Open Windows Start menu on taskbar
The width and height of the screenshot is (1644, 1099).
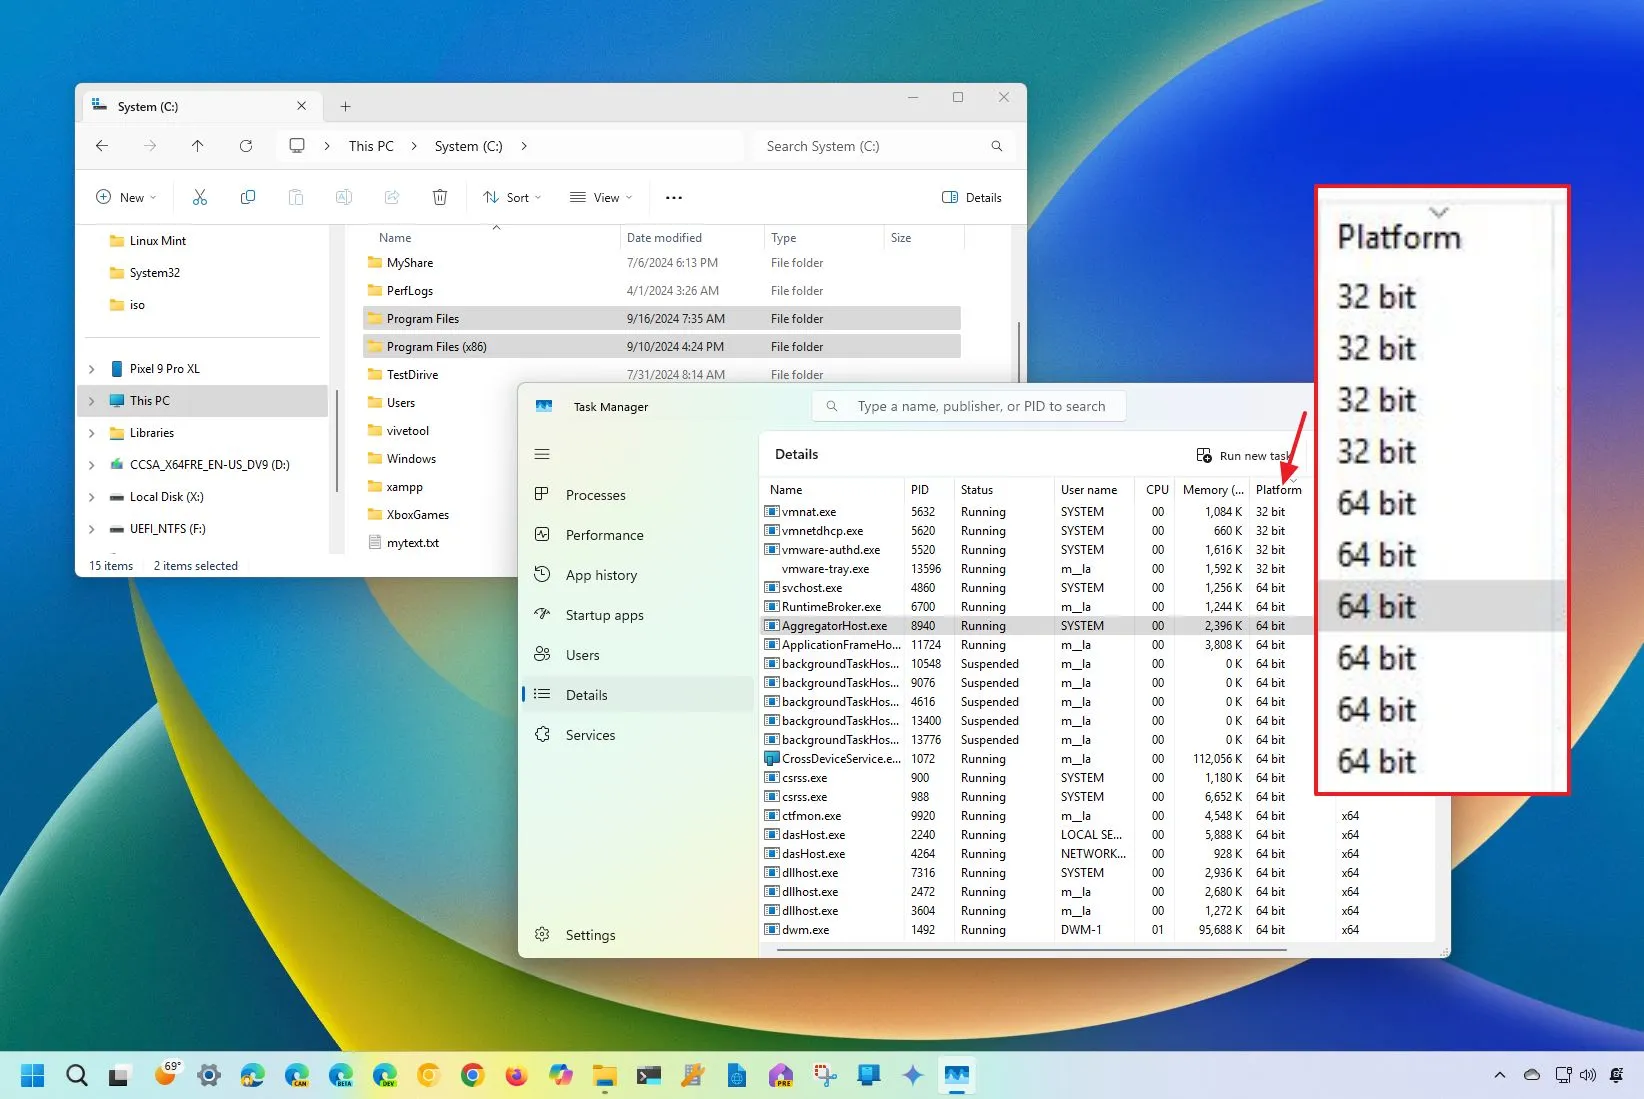point(32,1075)
